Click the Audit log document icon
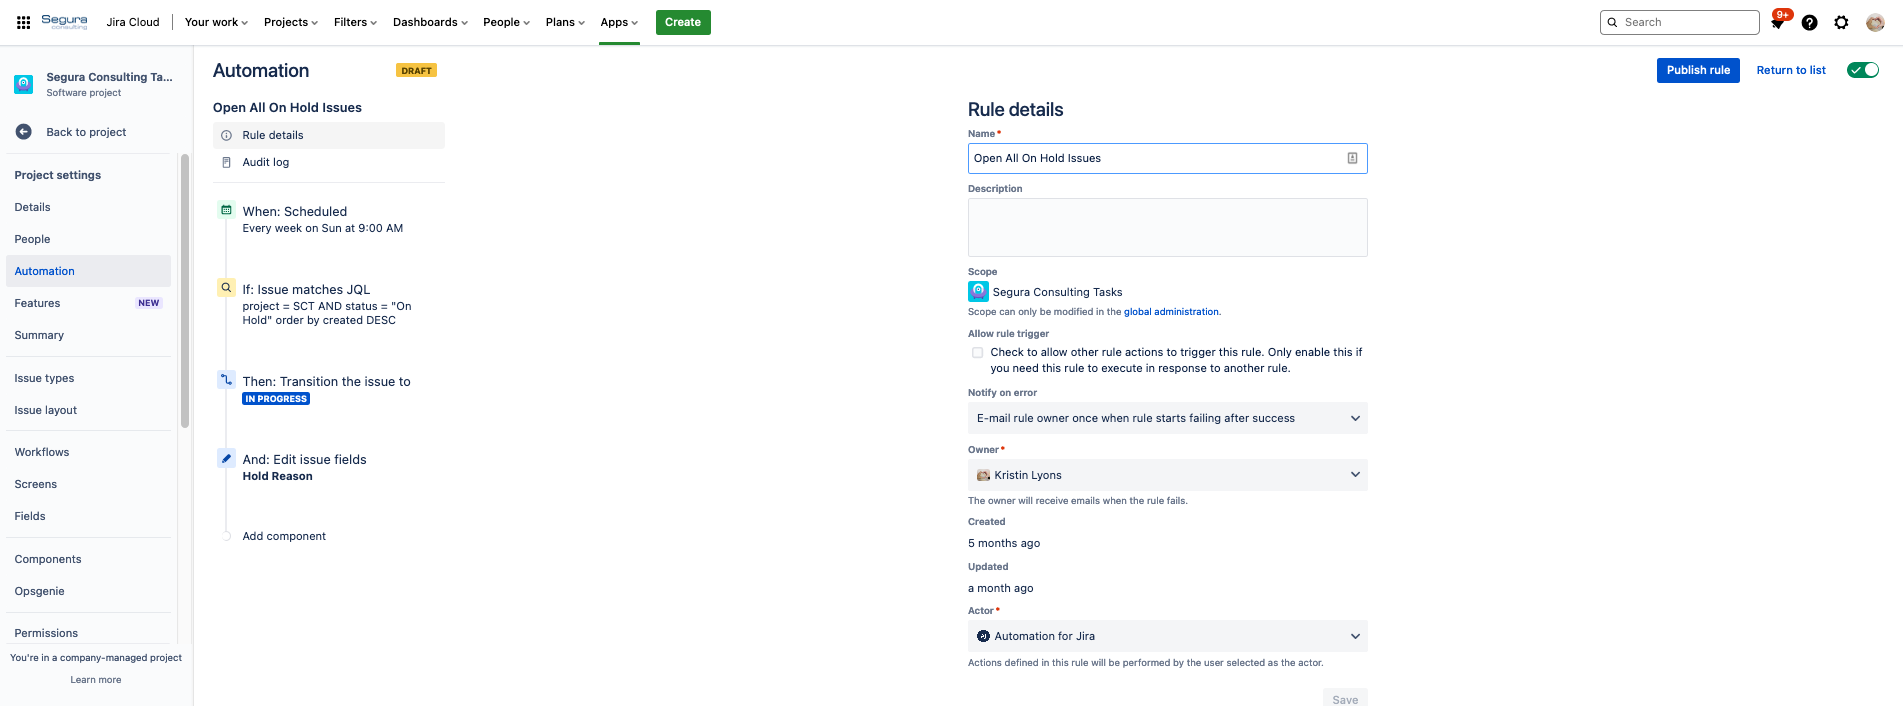1903x706 pixels. (227, 162)
